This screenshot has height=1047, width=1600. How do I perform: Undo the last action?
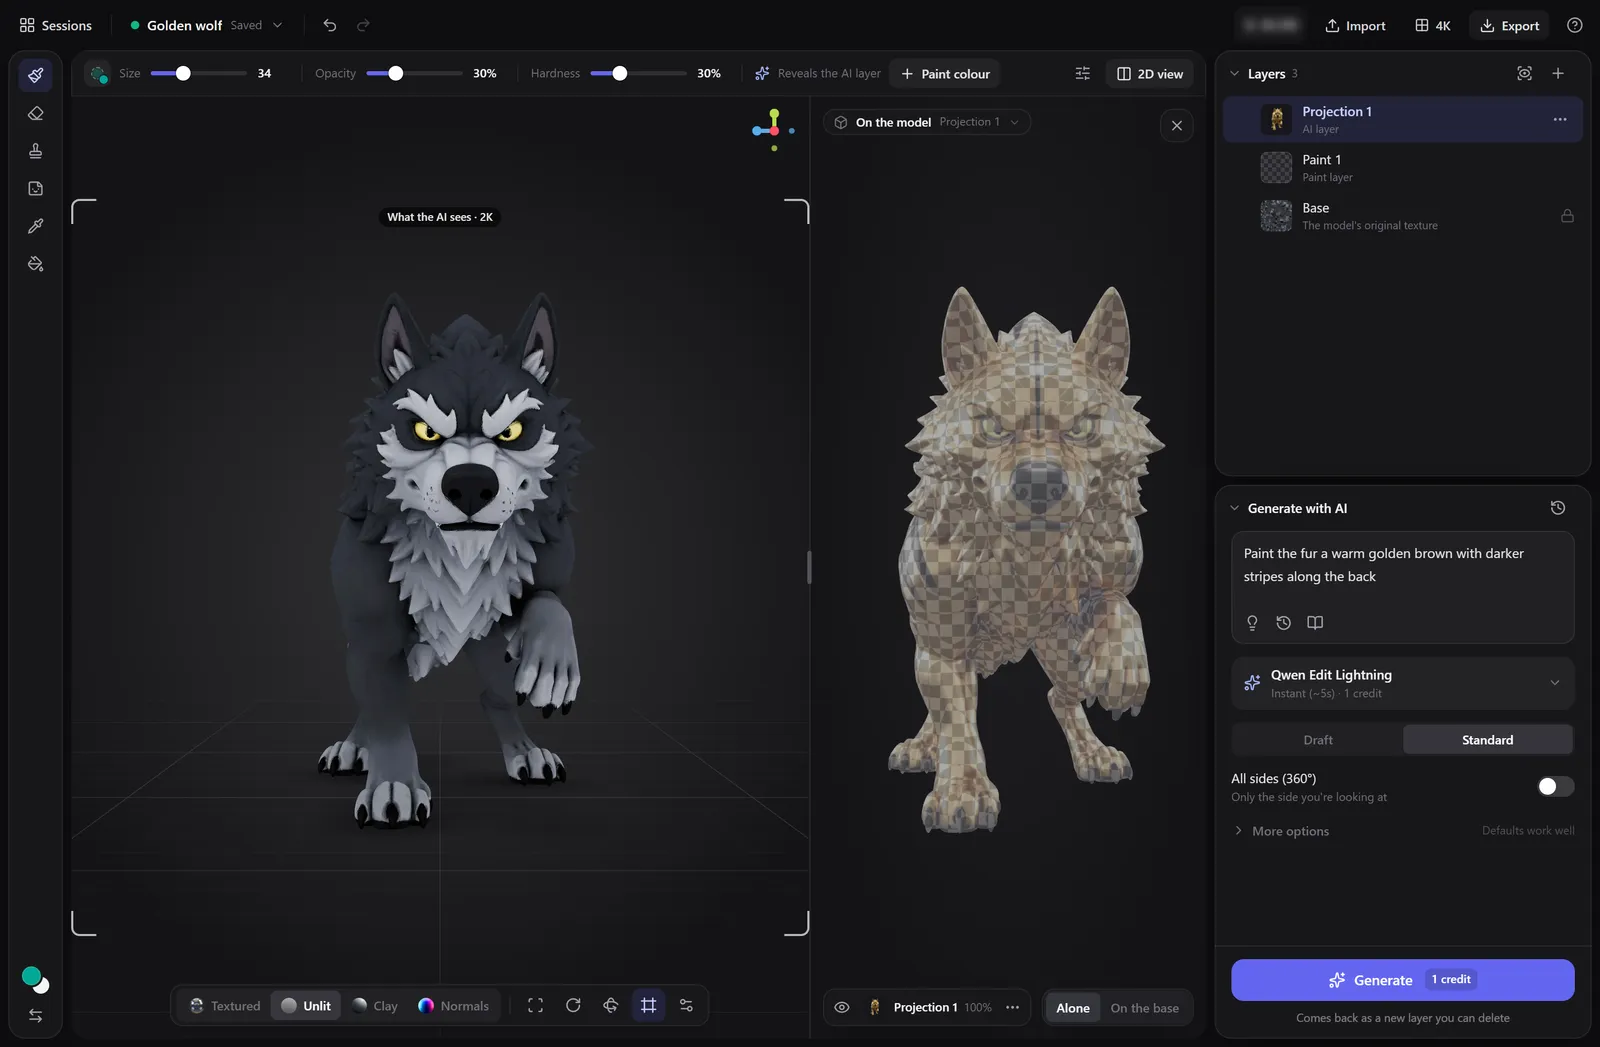(x=330, y=25)
